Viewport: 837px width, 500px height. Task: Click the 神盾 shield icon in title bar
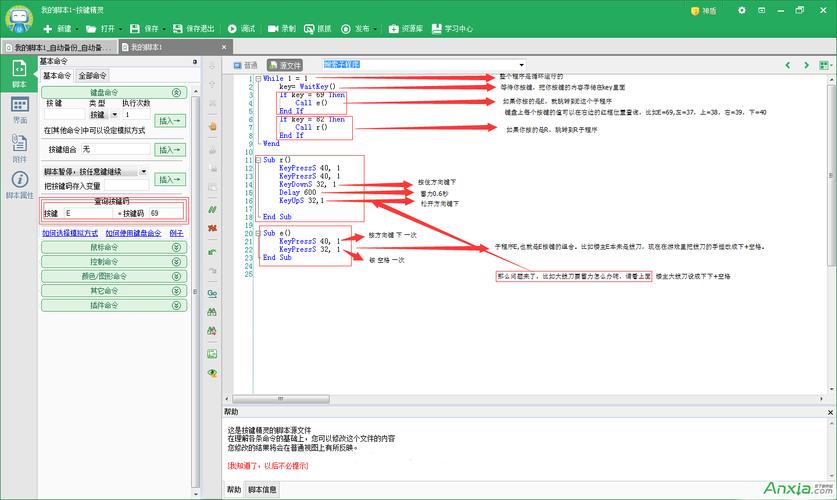click(694, 11)
